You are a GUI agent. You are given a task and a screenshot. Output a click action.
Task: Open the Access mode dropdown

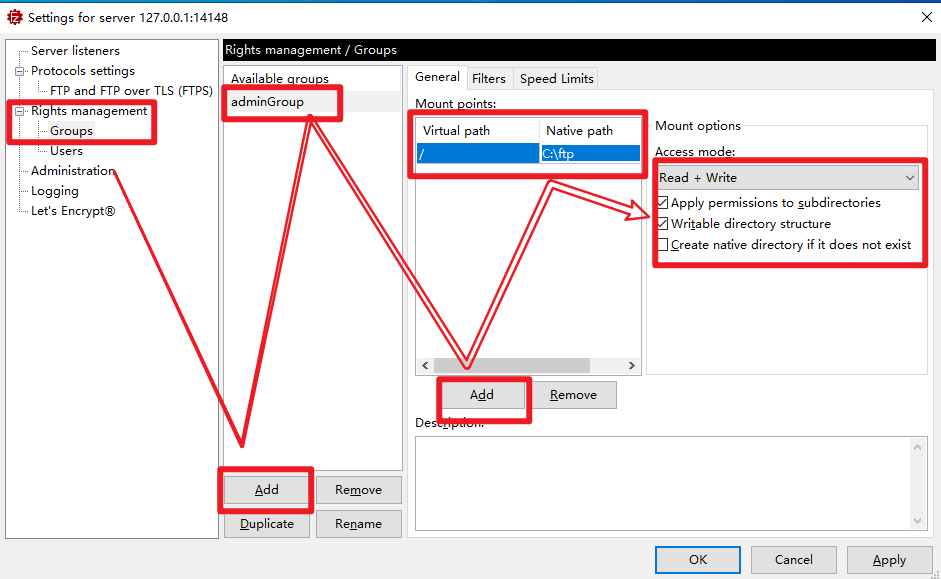(x=787, y=178)
